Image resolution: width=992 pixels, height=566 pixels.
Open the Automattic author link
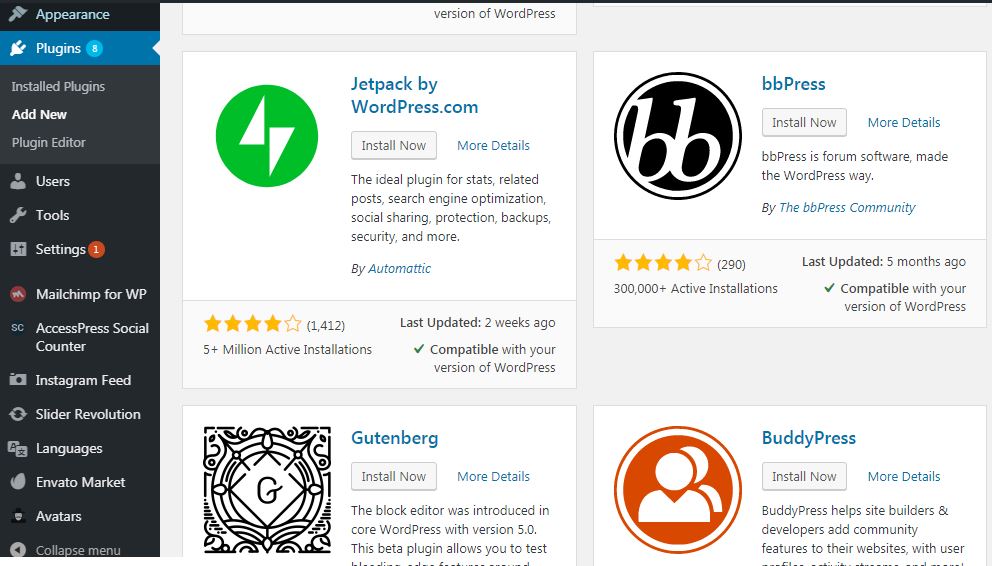point(399,269)
